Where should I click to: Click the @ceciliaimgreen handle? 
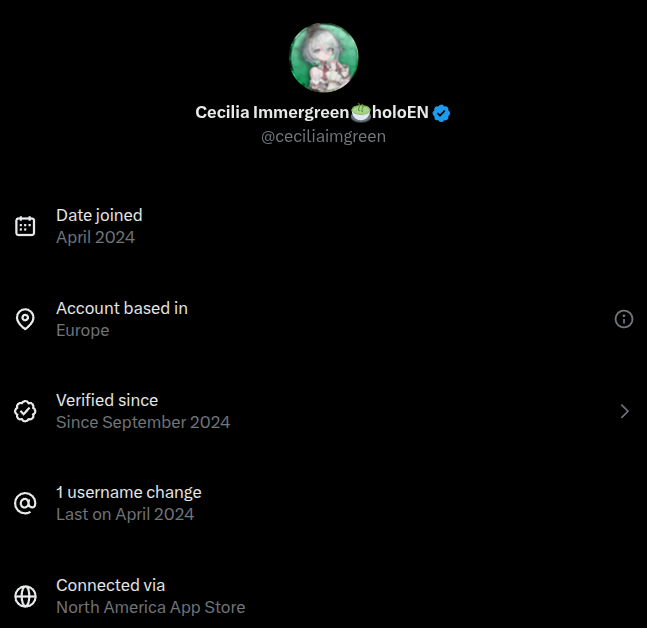[323, 137]
